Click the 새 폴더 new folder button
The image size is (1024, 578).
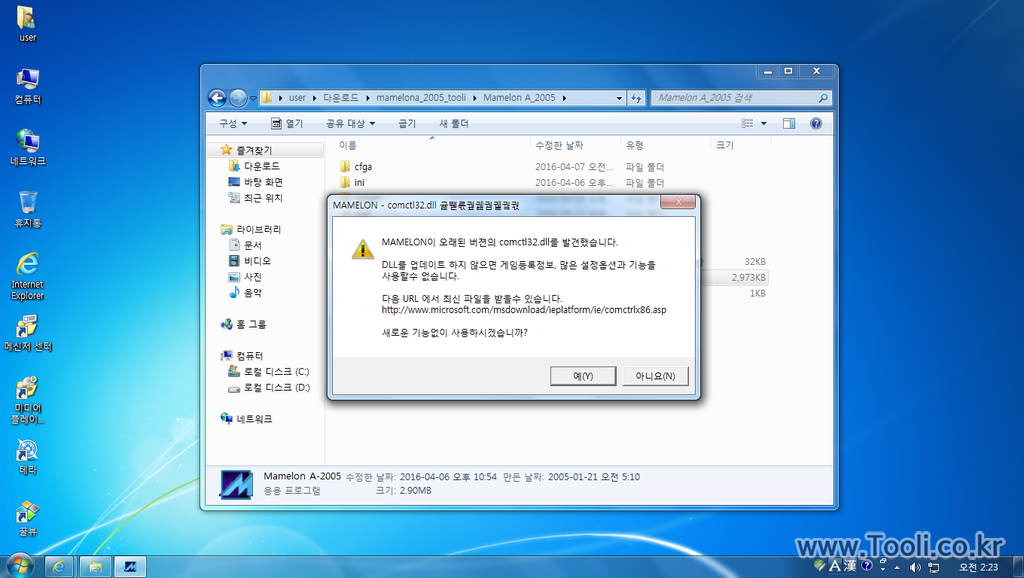click(x=453, y=123)
